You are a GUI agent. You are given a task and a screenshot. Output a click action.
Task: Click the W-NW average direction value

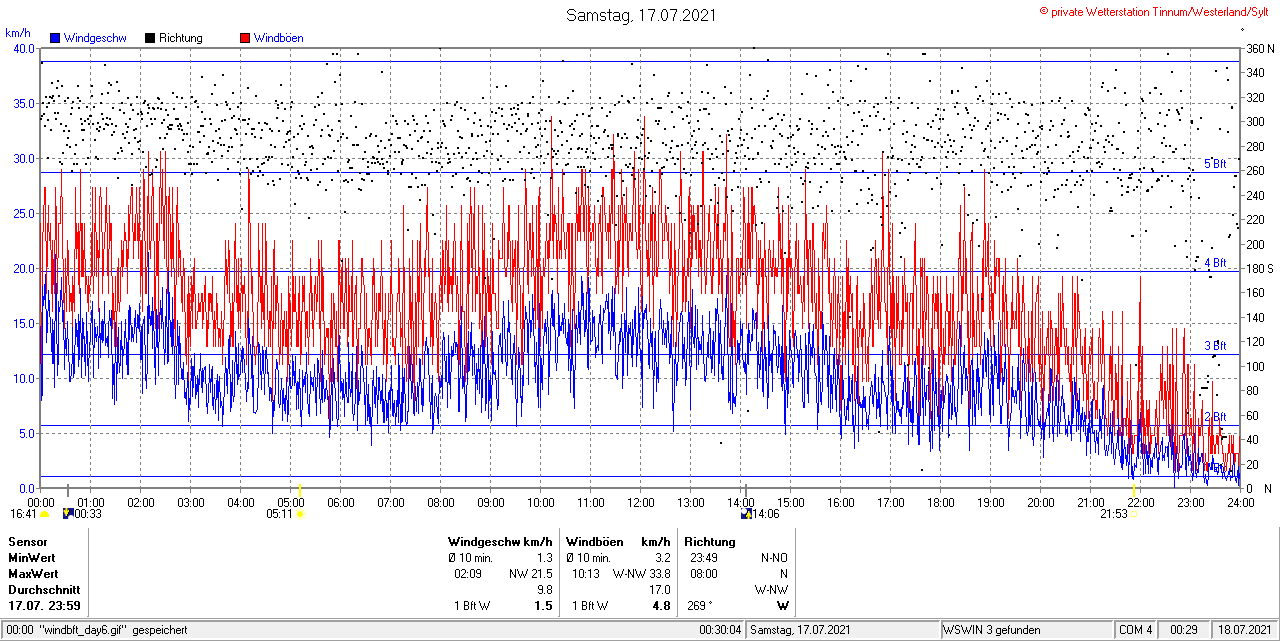pos(771,590)
